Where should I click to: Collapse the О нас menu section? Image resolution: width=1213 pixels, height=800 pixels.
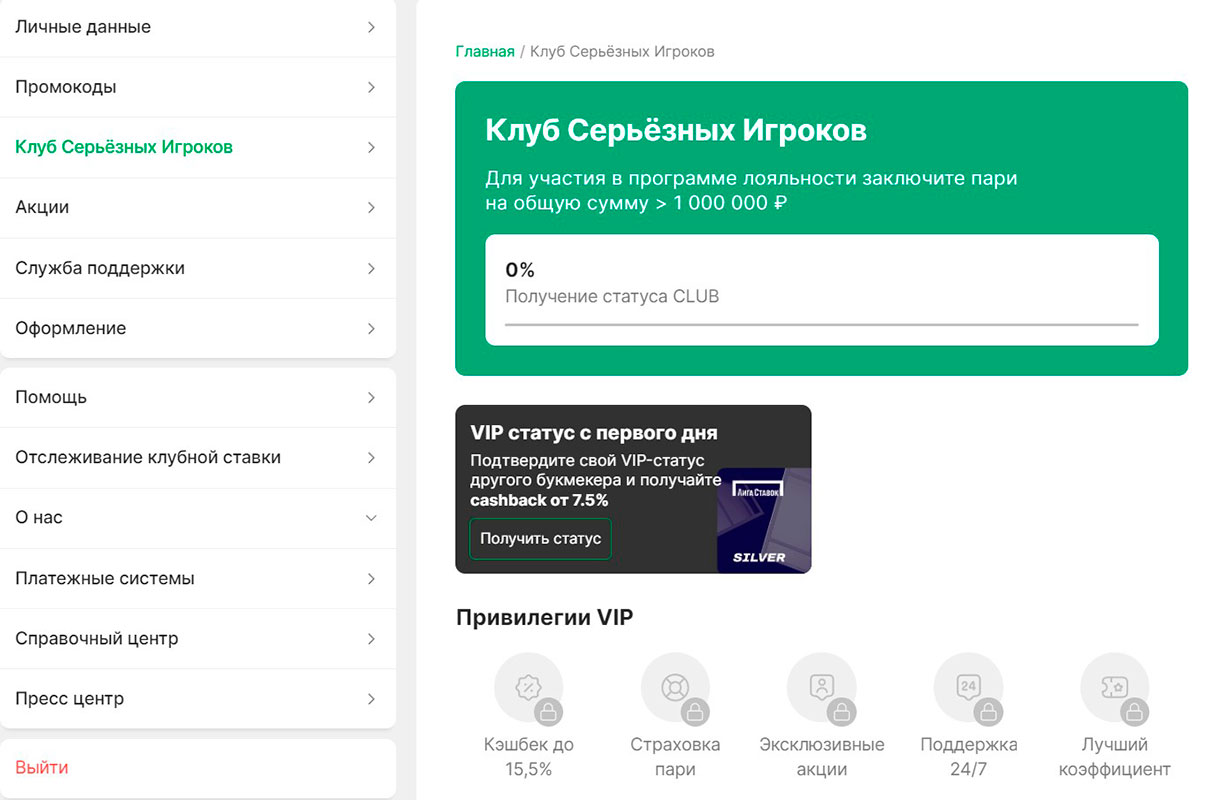(x=197, y=518)
